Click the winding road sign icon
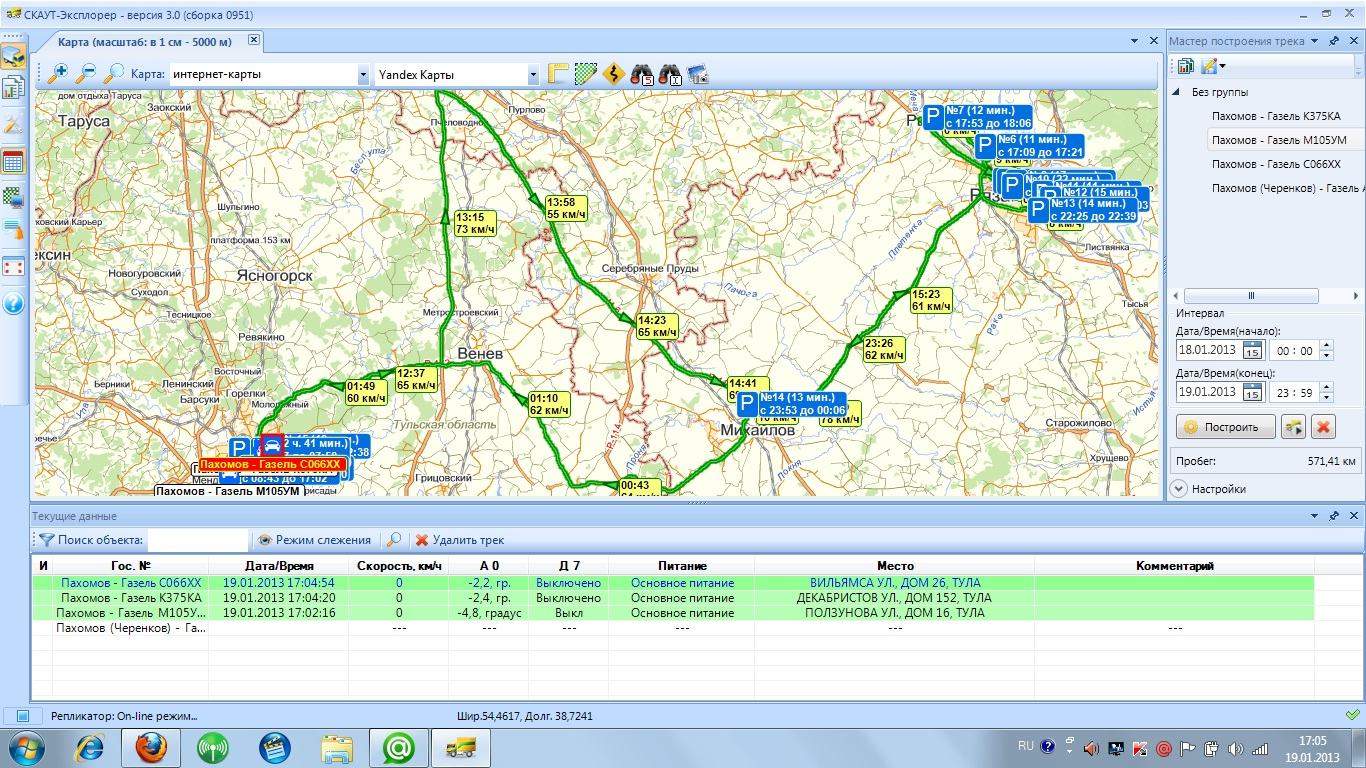1366x768 pixels. [x=614, y=74]
